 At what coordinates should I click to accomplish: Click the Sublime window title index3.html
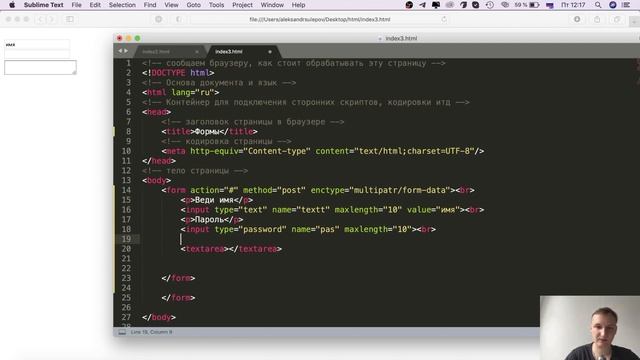coord(401,38)
